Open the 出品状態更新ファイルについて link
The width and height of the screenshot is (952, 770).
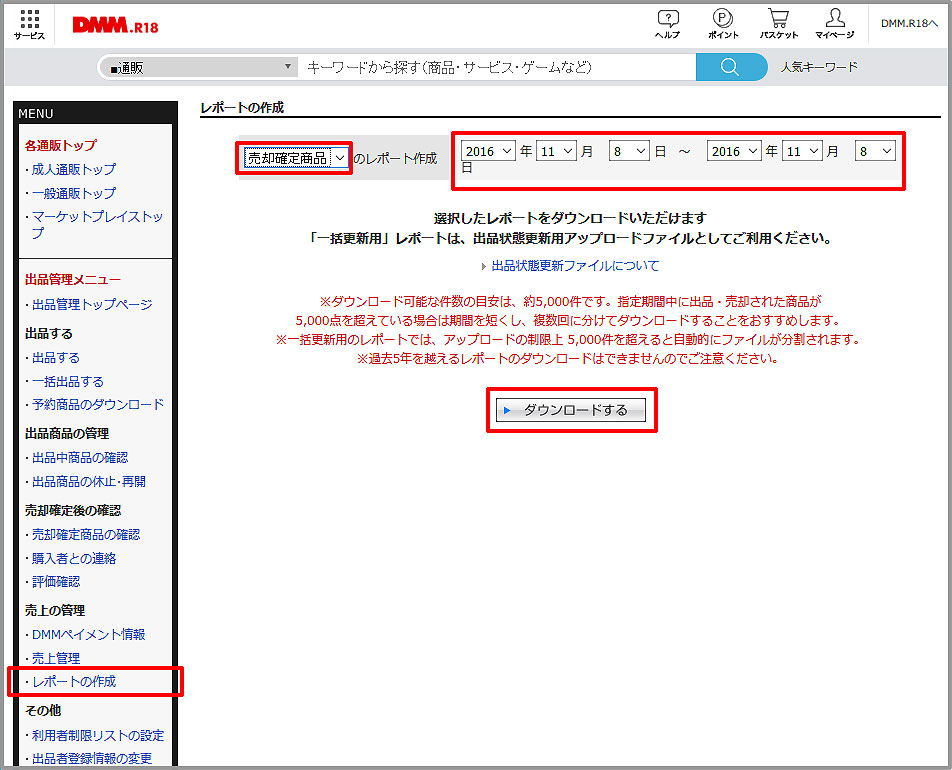click(x=575, y=266)
